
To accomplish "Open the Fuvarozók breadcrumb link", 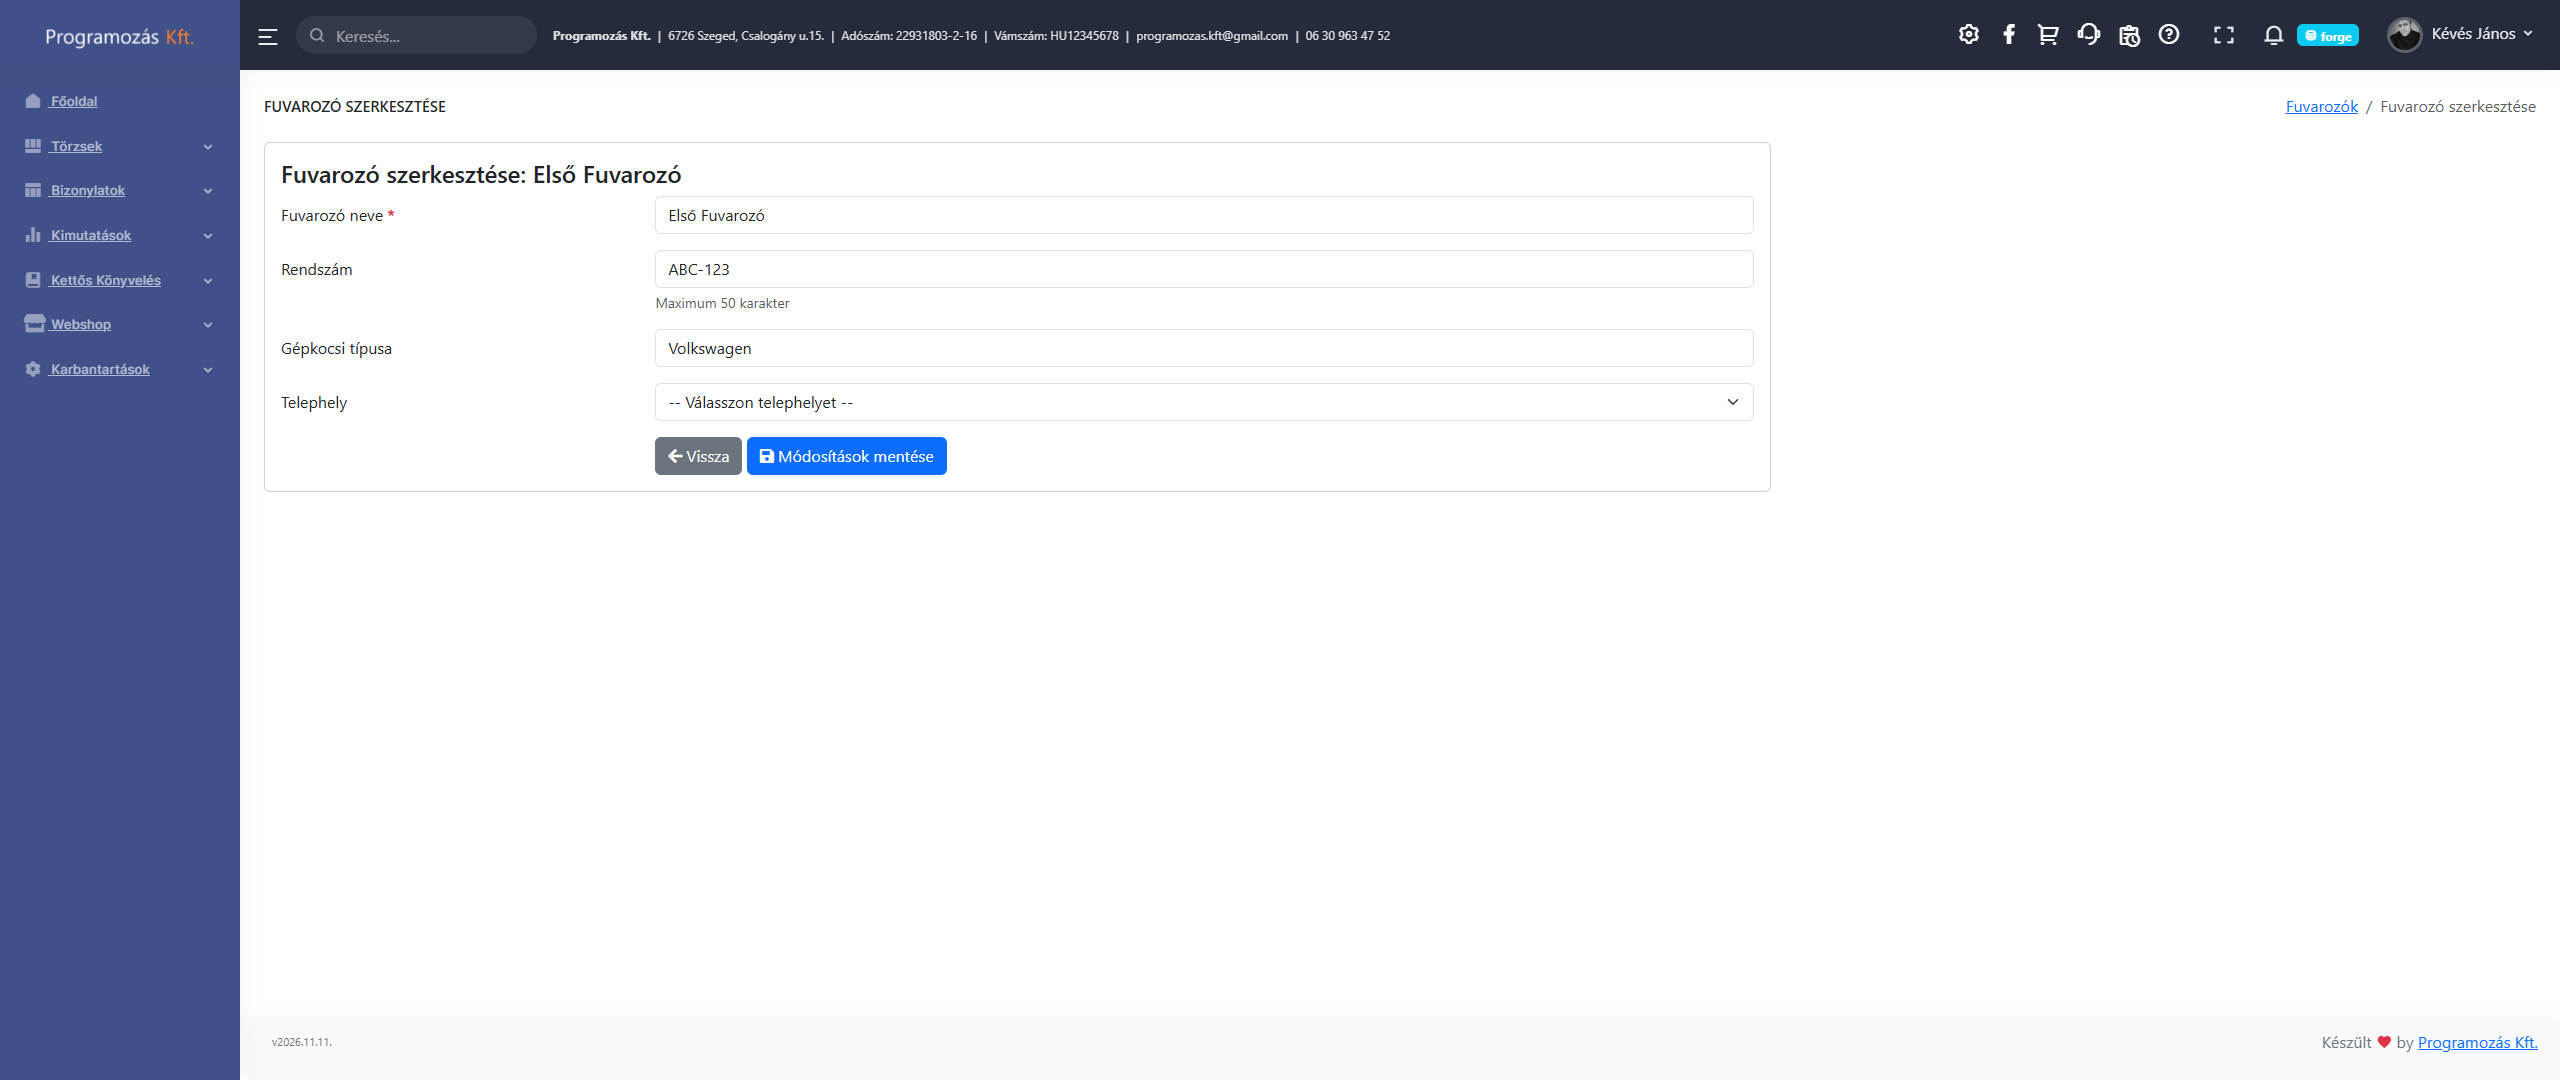I will point(2321,106).
